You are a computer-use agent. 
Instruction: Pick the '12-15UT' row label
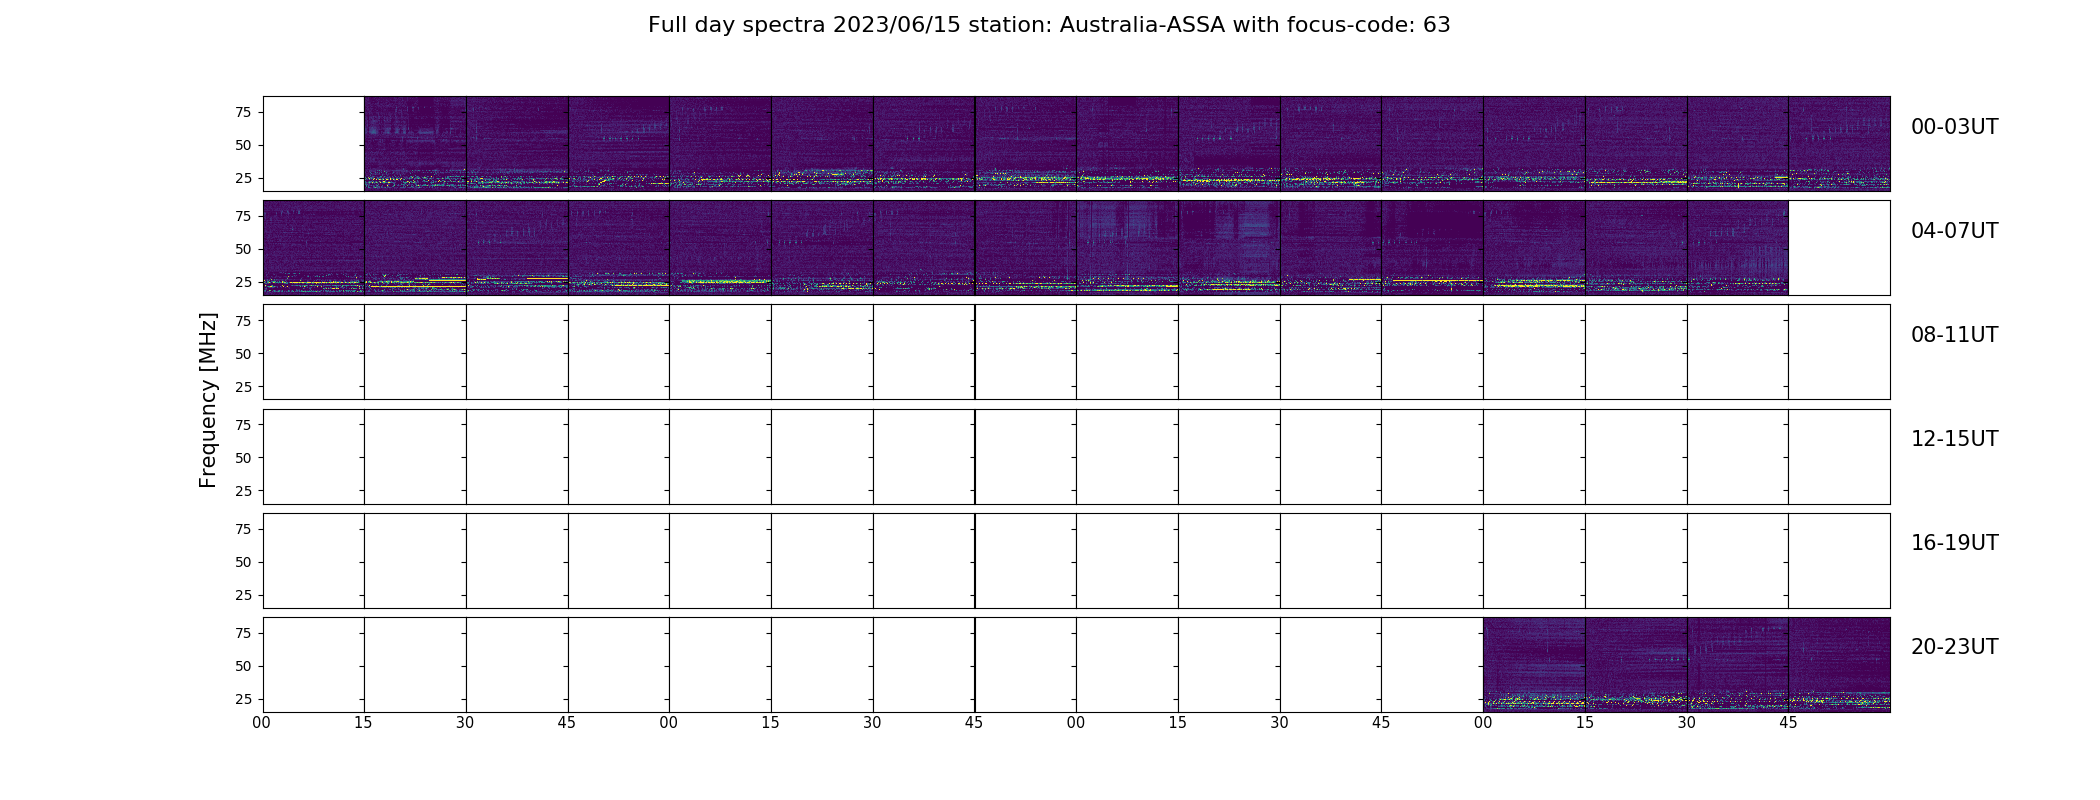(1954, 439)
